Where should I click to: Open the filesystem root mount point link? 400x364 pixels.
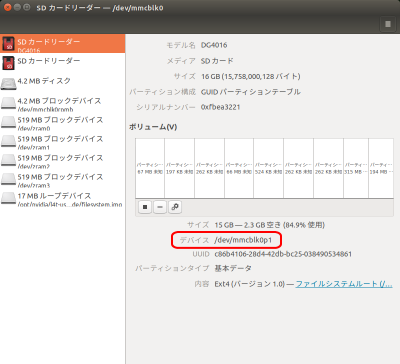[x=344, y=284]
